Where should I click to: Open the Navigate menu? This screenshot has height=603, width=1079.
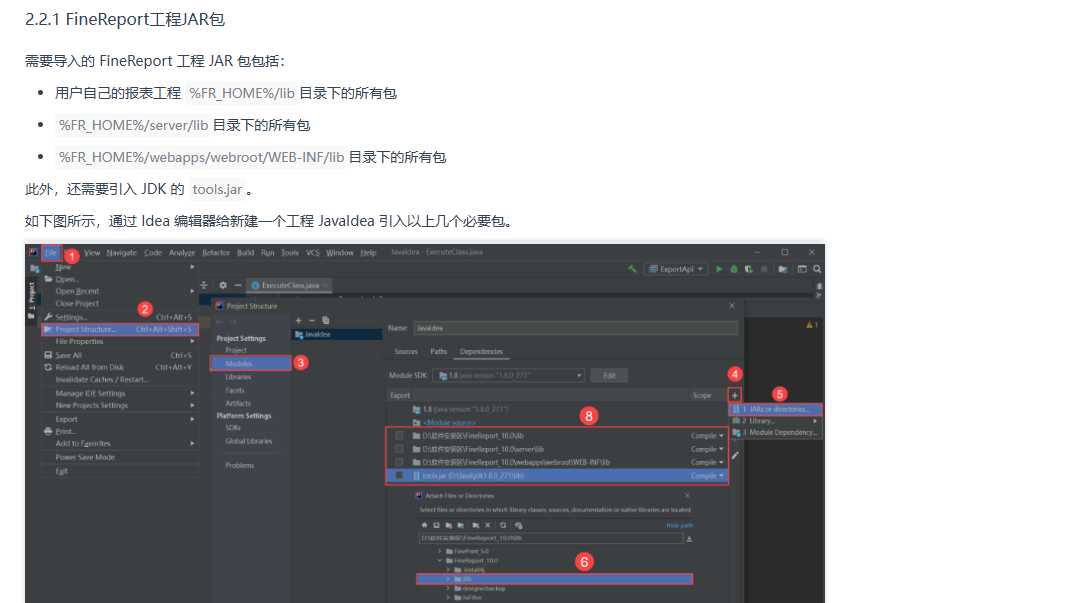click(121, 253)
